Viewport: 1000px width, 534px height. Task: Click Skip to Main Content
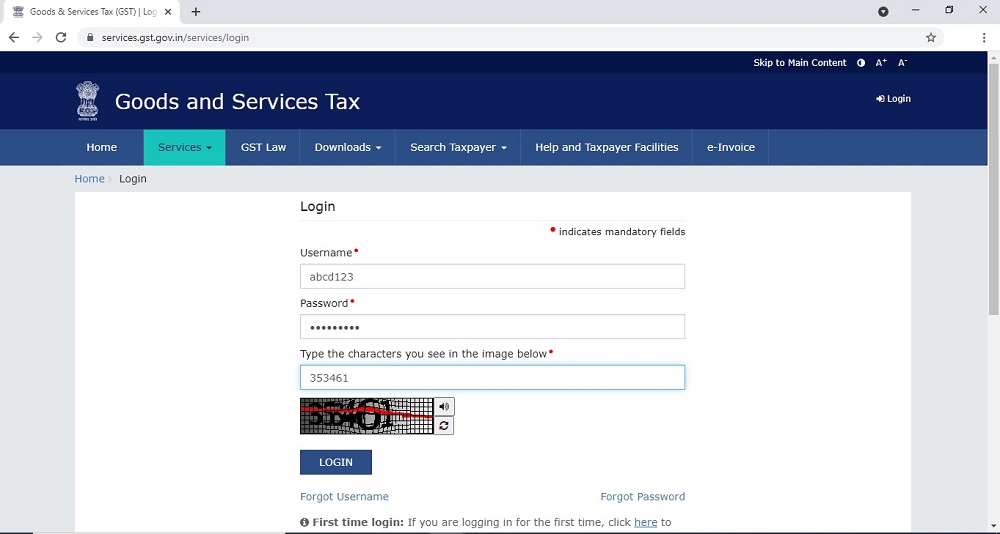pos(800,63)
